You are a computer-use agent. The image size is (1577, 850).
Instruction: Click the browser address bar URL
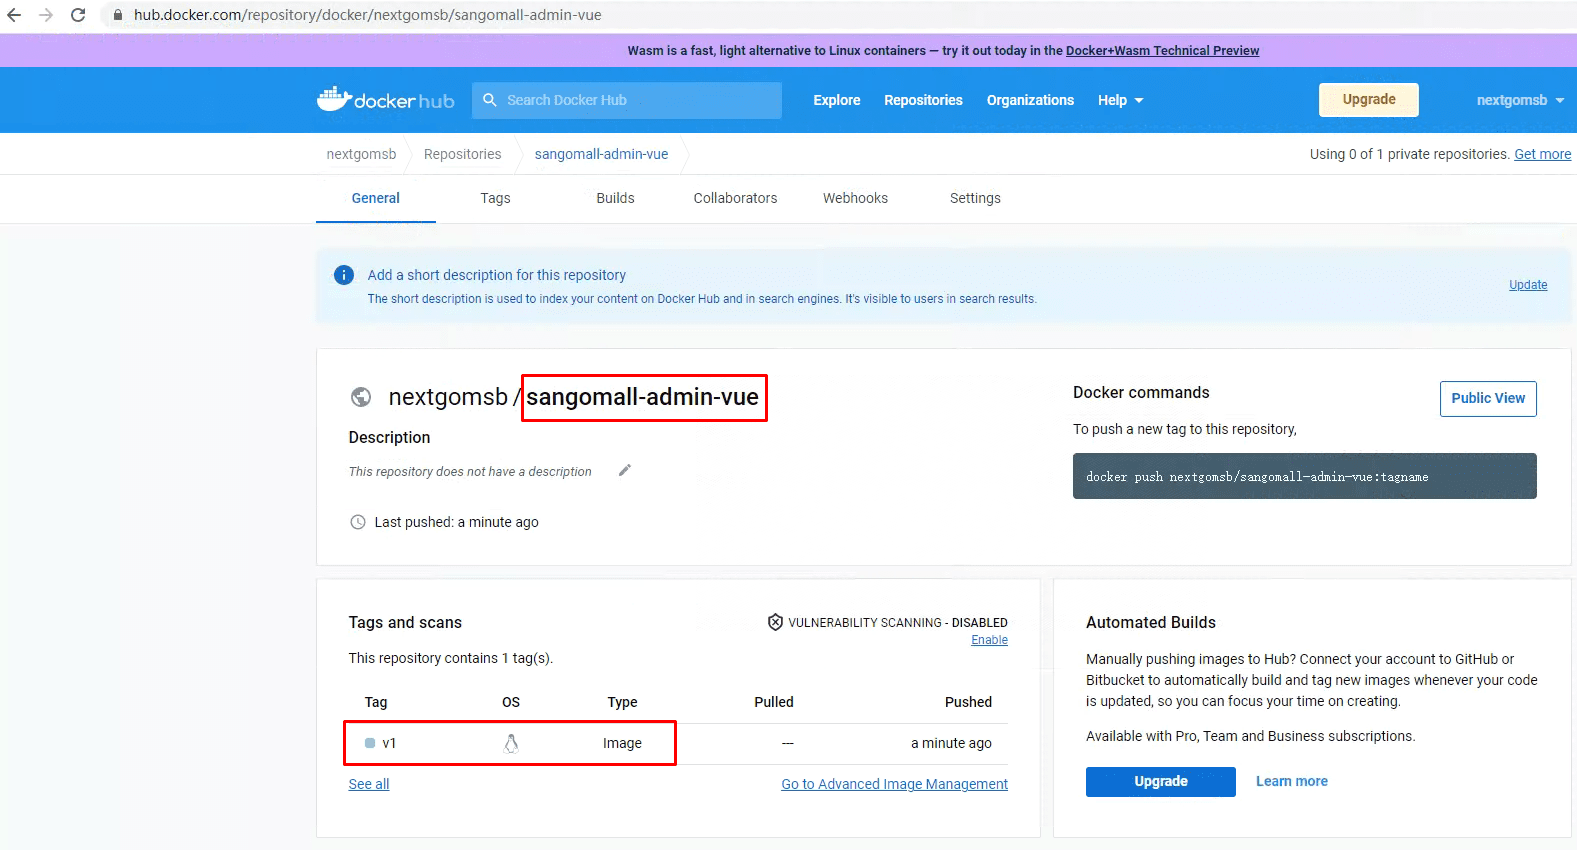click(x=368, y=15)
